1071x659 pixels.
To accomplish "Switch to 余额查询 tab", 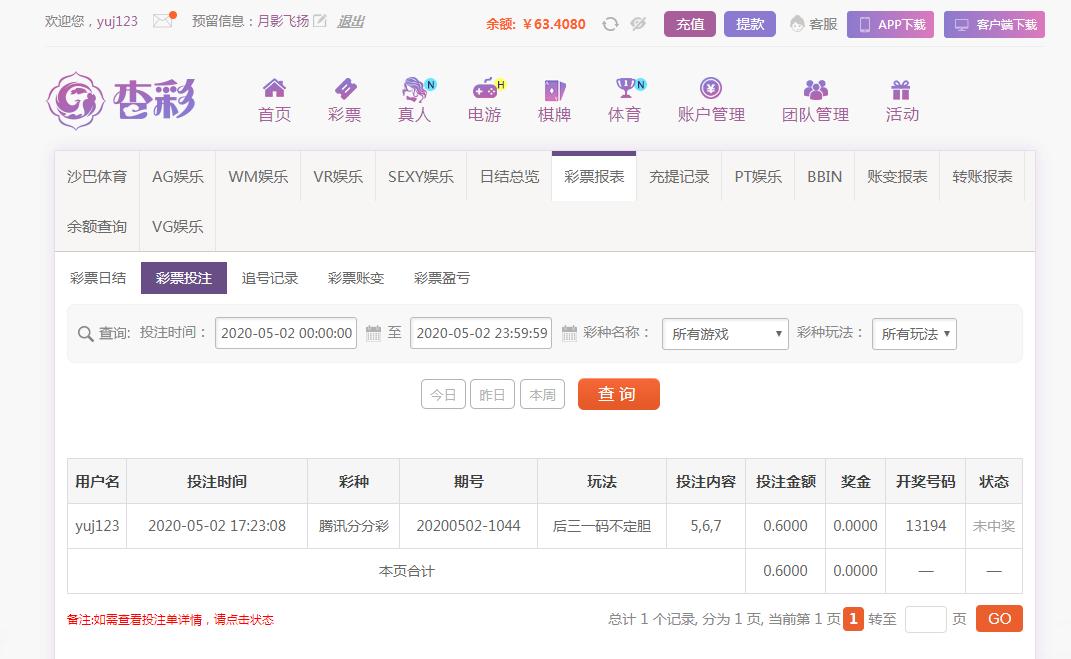I will pos(97,226).
